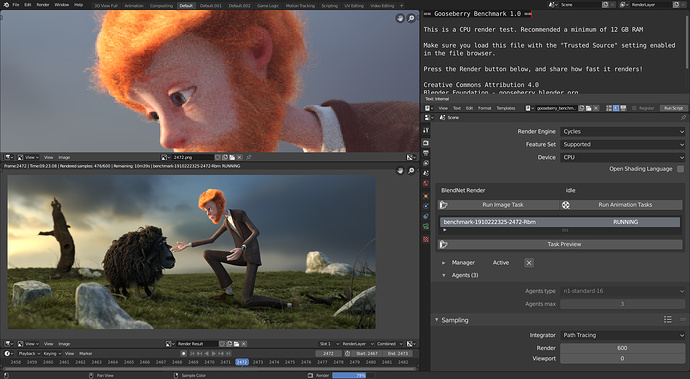Open the Playback dropdown in the timeline

[x=29, y=353]
